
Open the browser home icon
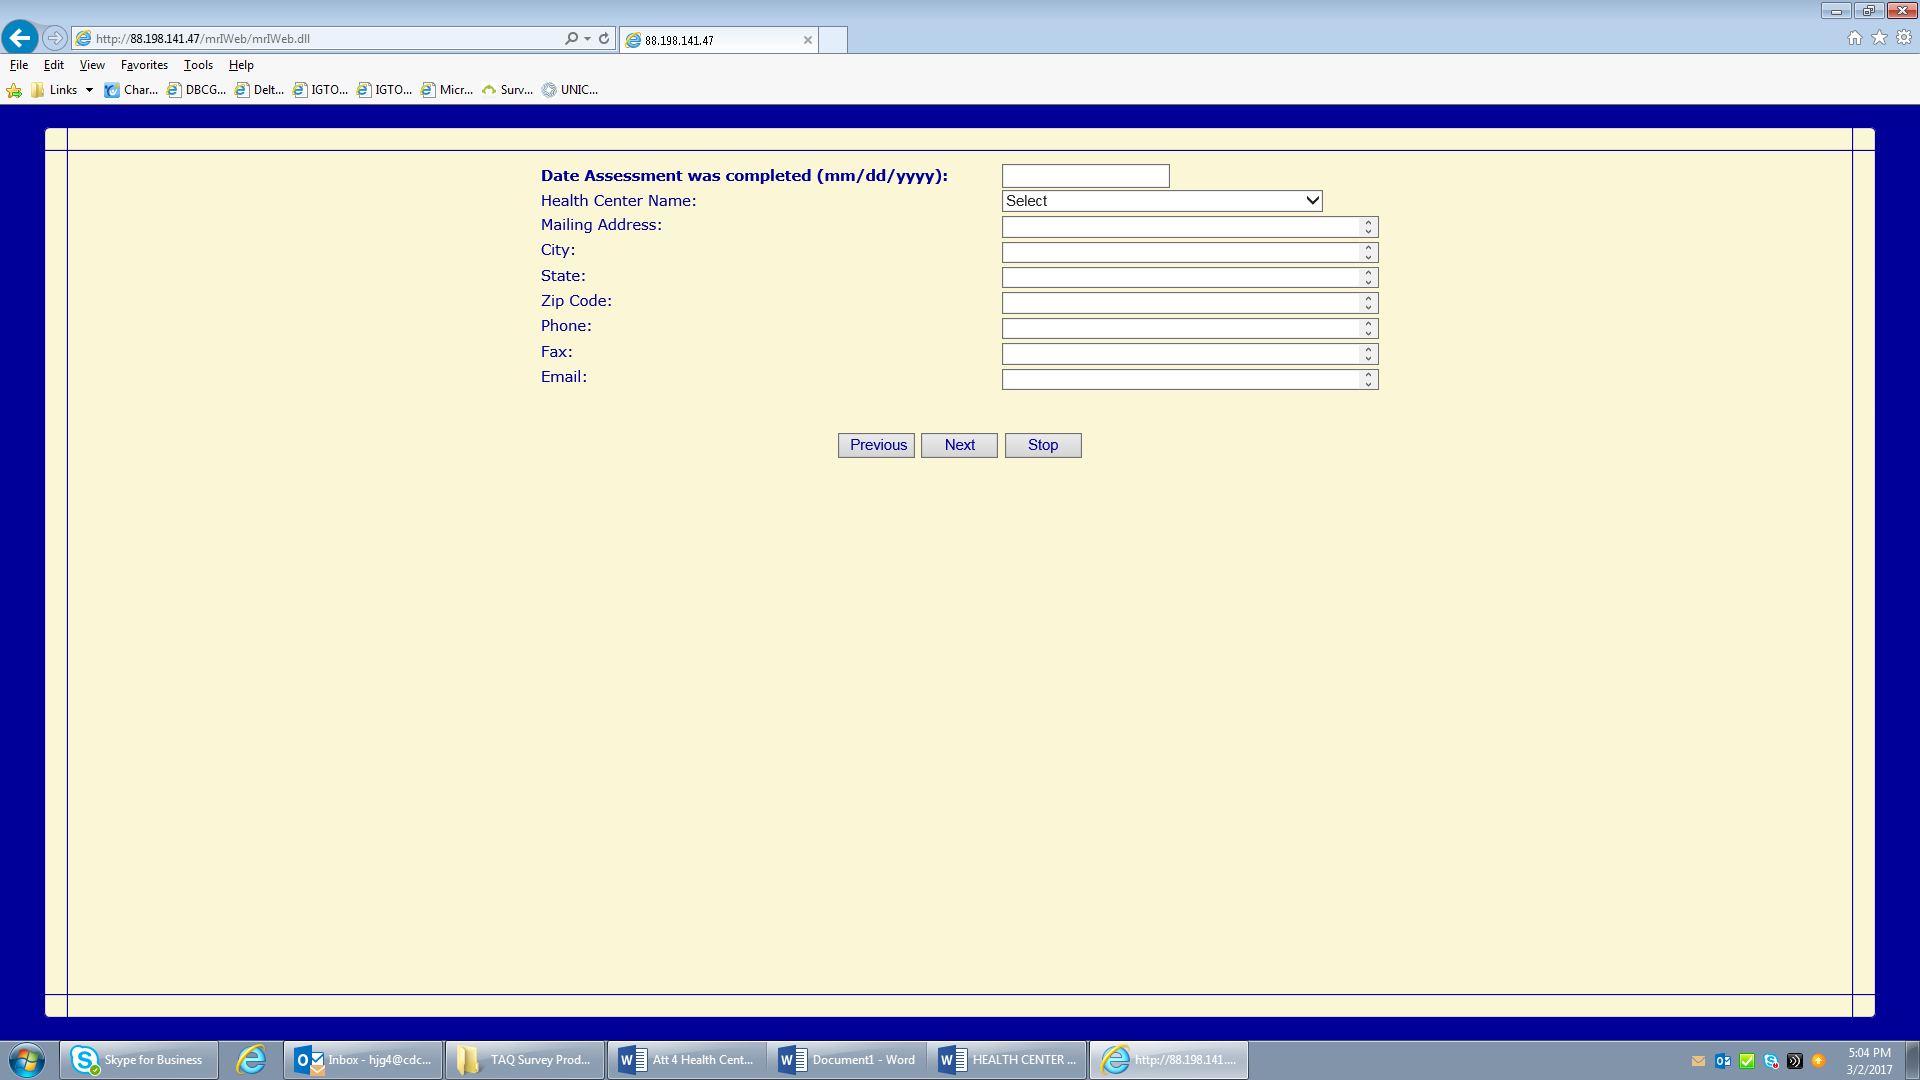pyautogui.click(x=1855, y=38)
